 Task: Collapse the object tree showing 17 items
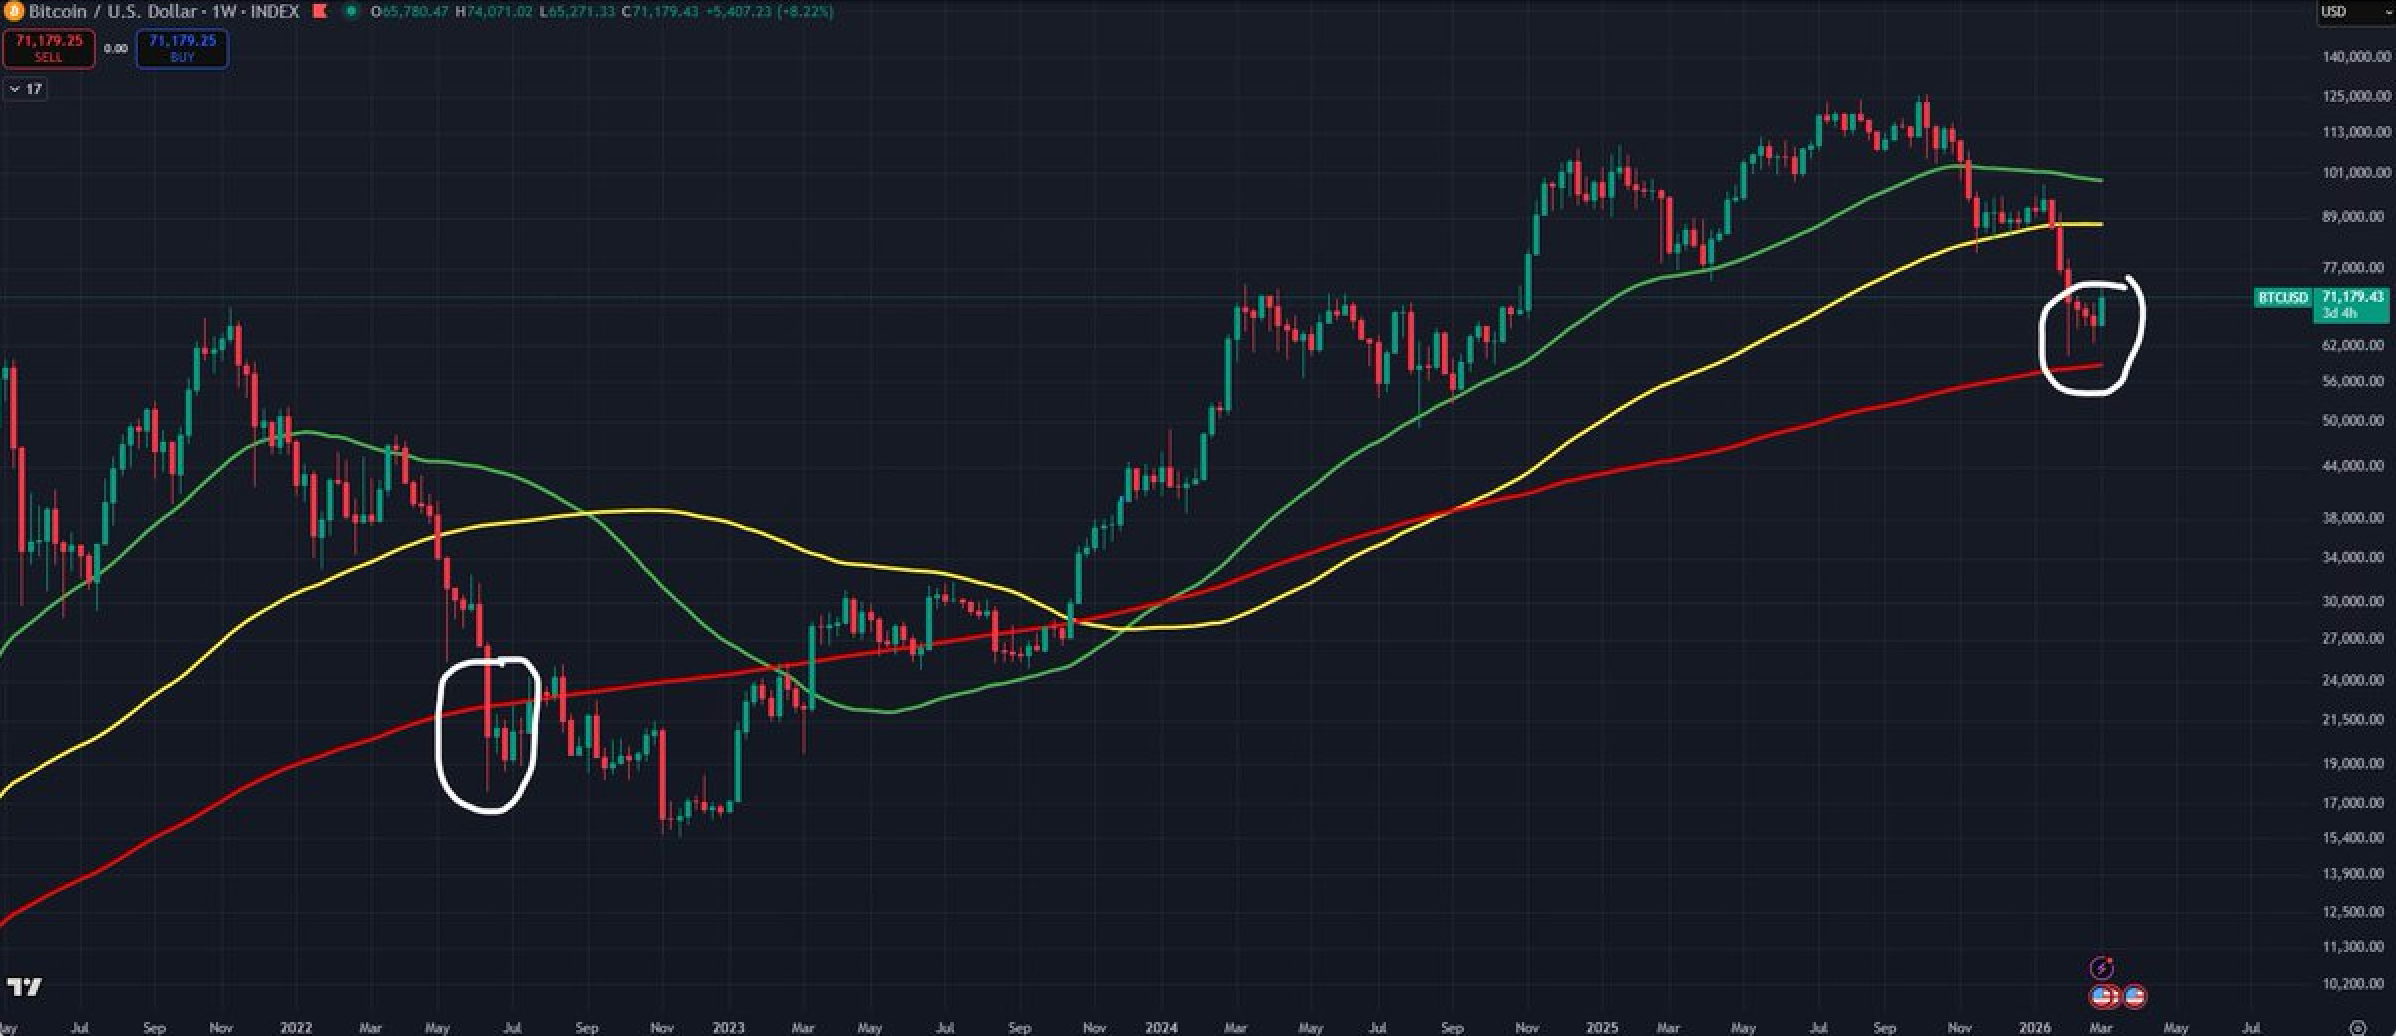(x=24, y=89)
